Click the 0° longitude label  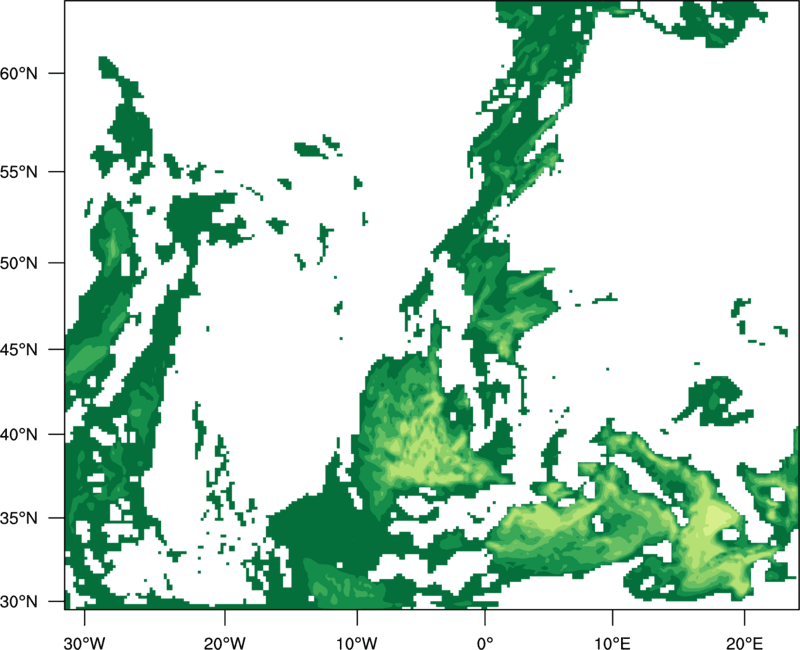(x=485, y=643)
